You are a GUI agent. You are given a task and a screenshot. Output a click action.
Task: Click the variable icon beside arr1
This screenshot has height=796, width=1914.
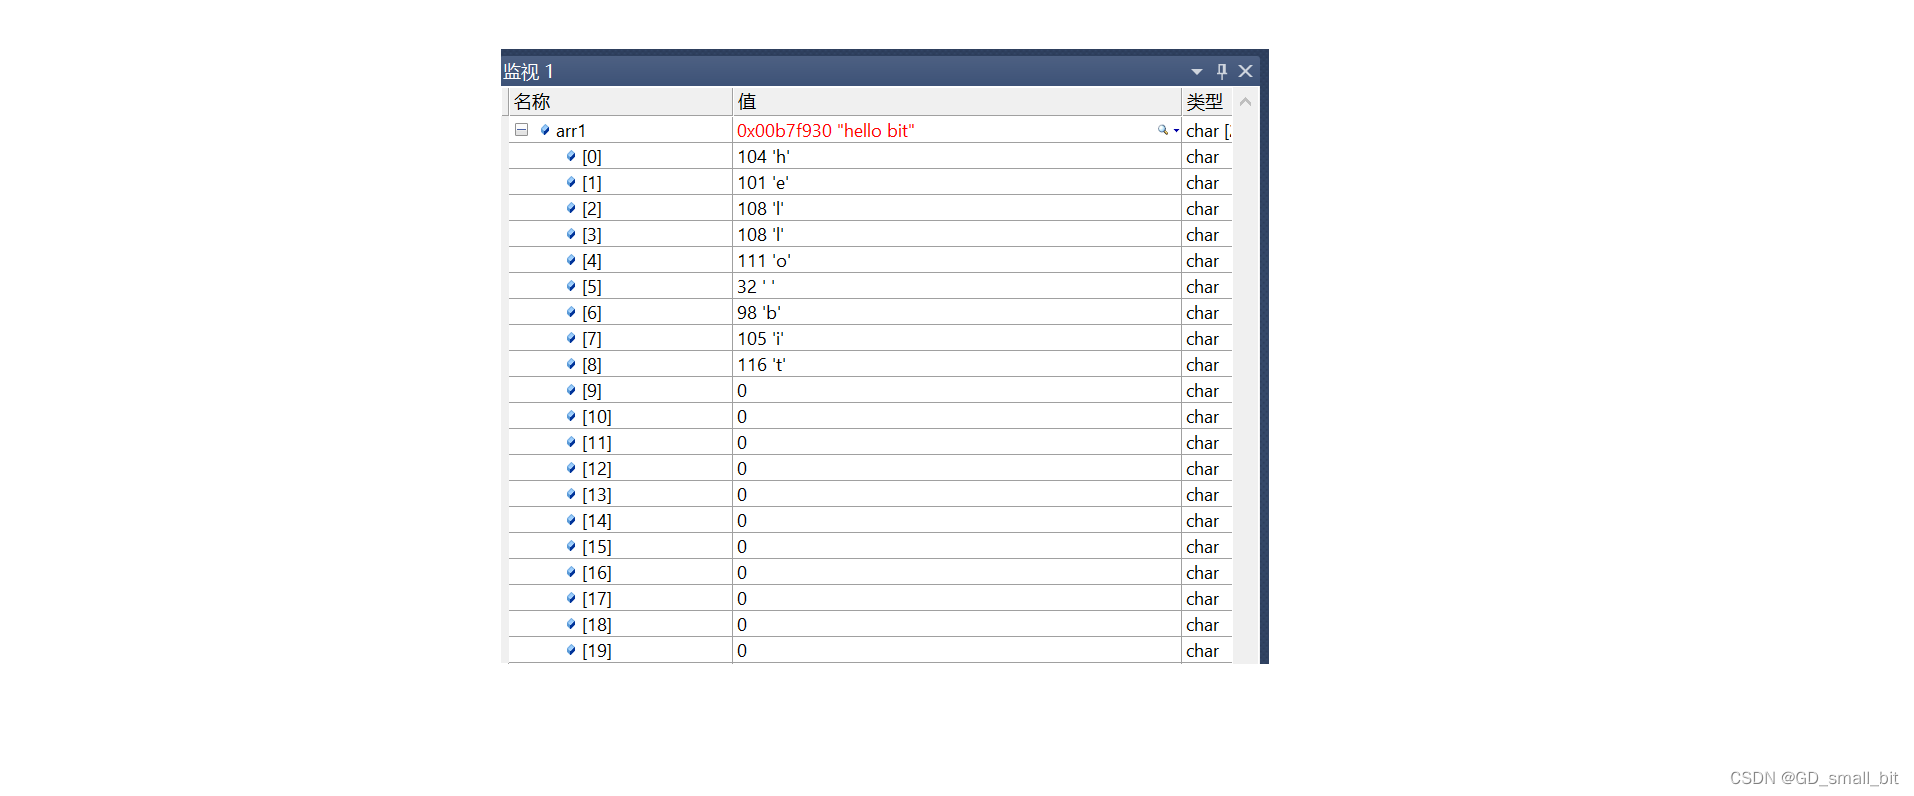(x=545, y=130)
